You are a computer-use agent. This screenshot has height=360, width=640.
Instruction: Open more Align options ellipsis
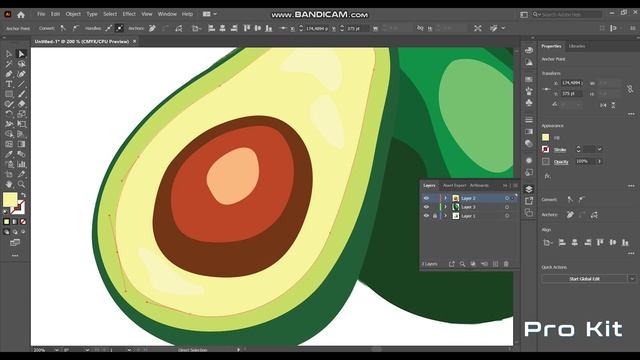click(631, 253)
